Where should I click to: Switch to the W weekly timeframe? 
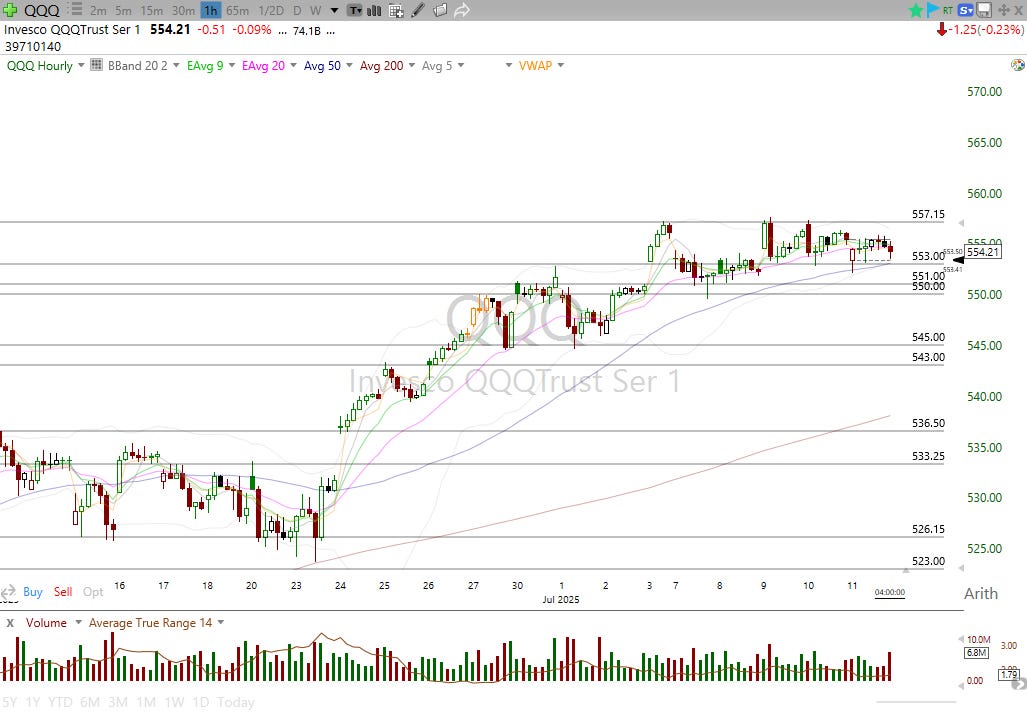pyautogui.click(x=315, y=10)
